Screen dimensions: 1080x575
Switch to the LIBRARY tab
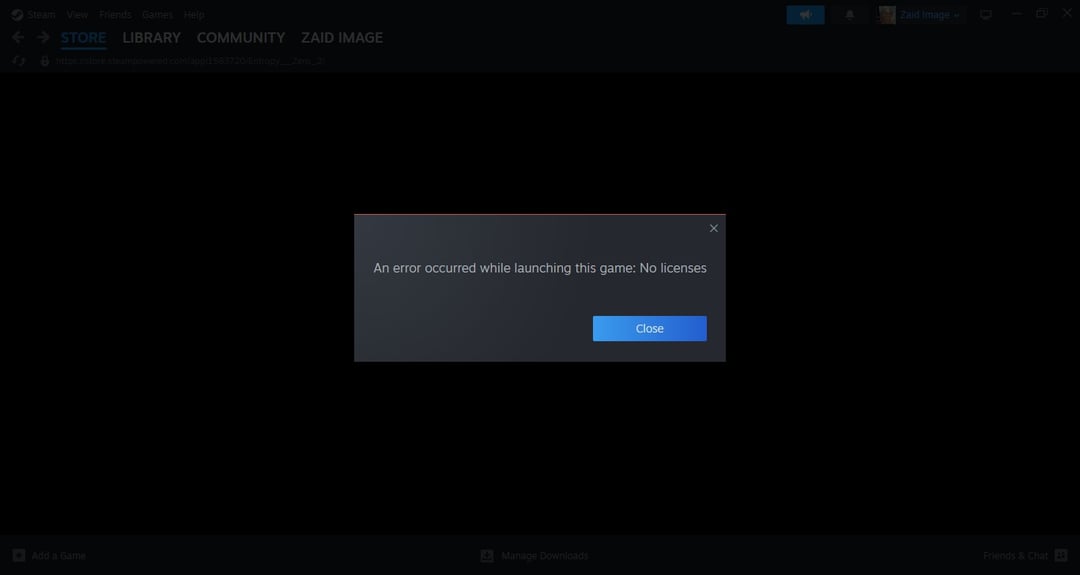click(151, 38)
